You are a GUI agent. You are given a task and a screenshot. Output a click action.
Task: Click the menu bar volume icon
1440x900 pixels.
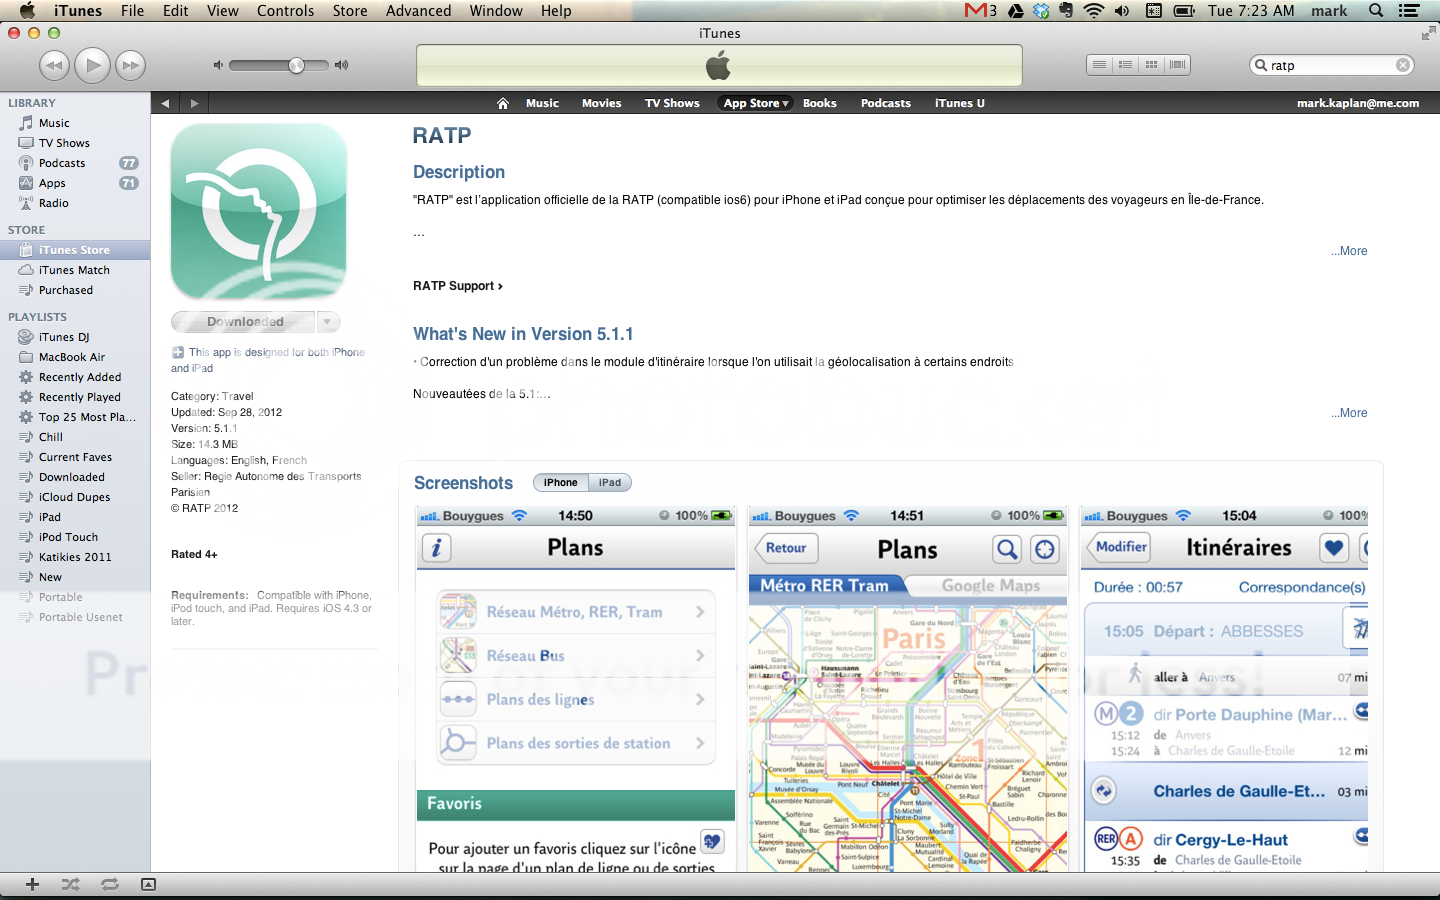(x=1122, y=11)
